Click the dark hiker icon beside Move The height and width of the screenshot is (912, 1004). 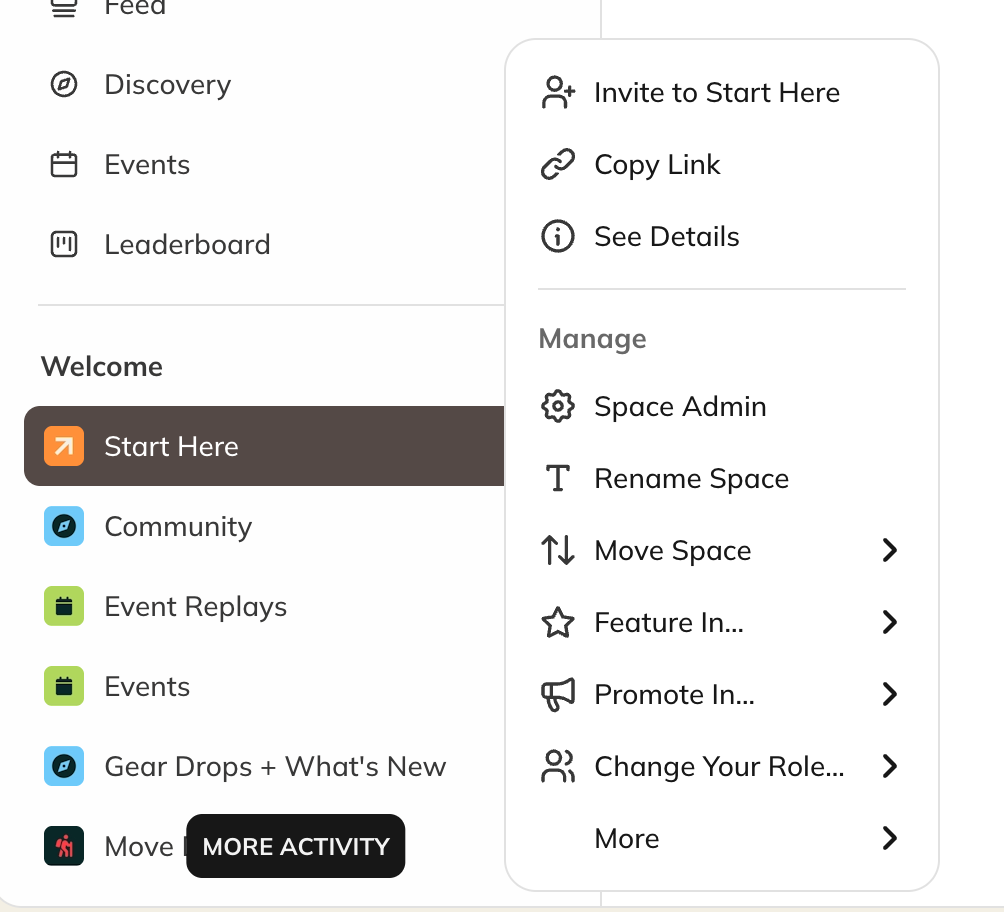pos(64,846)
